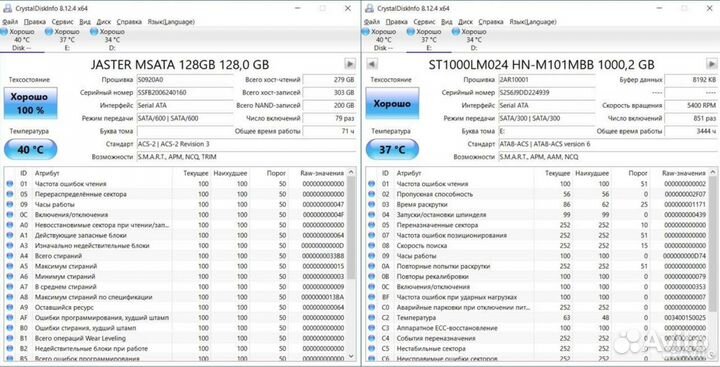Select the E: disk tab in left window
The image size is (720, 367).
(63, 40)
